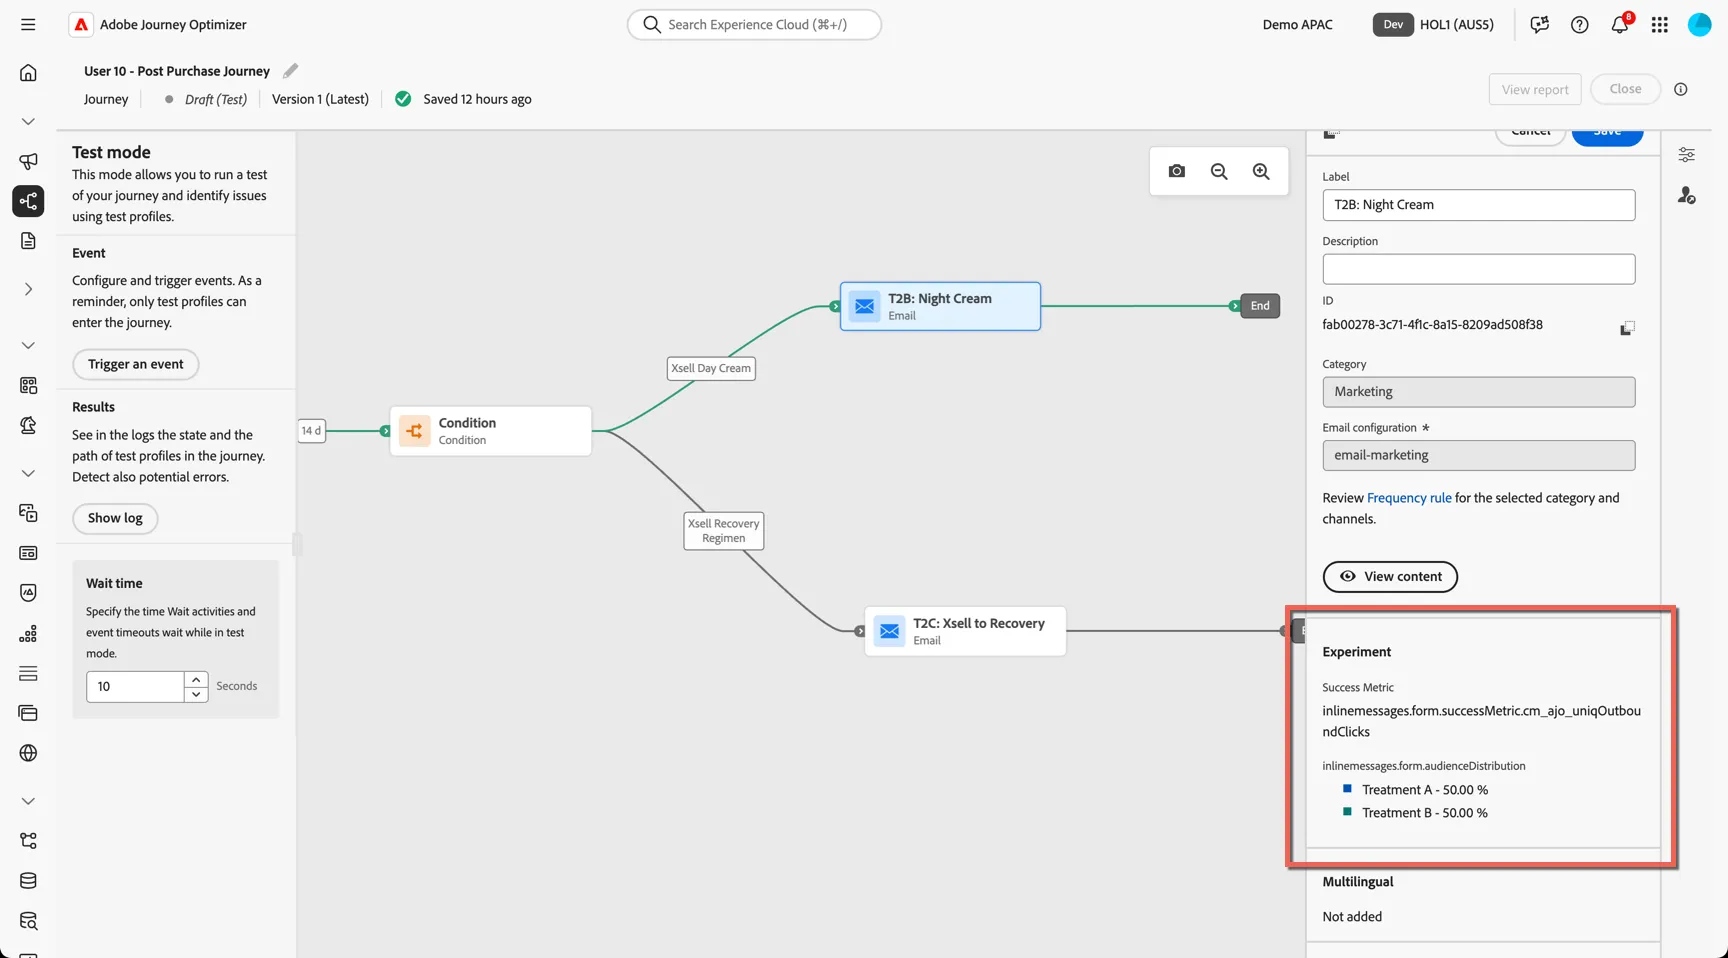Open the Frequency rule link
Image resolution: width=1728 pixels, height=958 pixels.
[x=1409, y=498]
